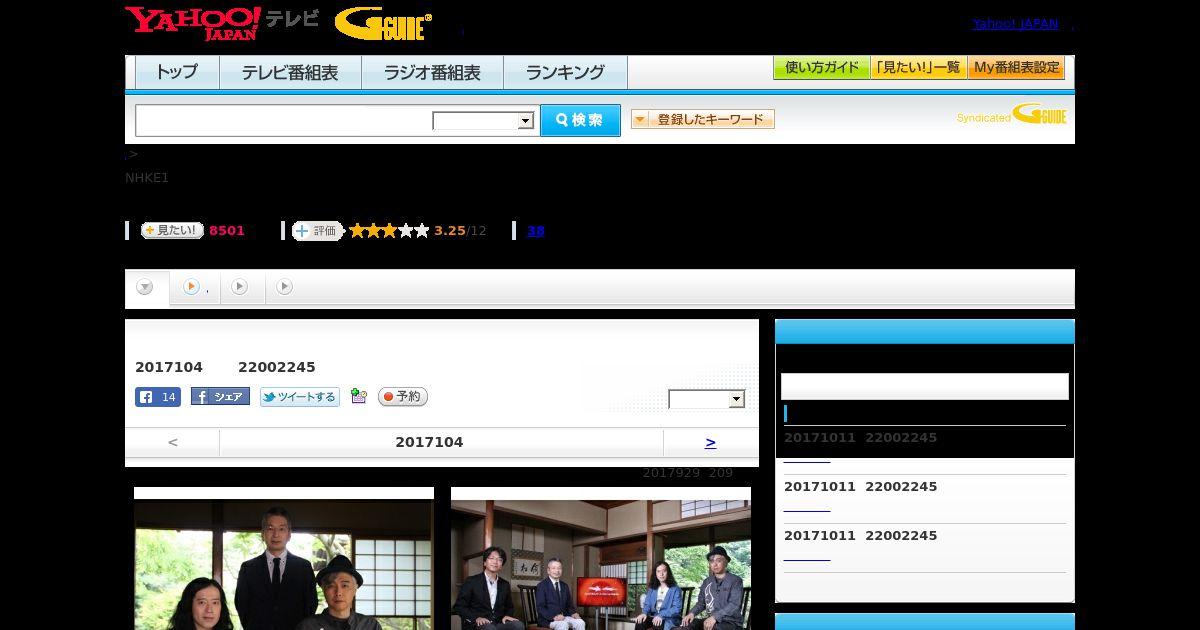Open the 使い方ガイド button
Viewport: 1200px width, 630px height.
click(822, 68)
